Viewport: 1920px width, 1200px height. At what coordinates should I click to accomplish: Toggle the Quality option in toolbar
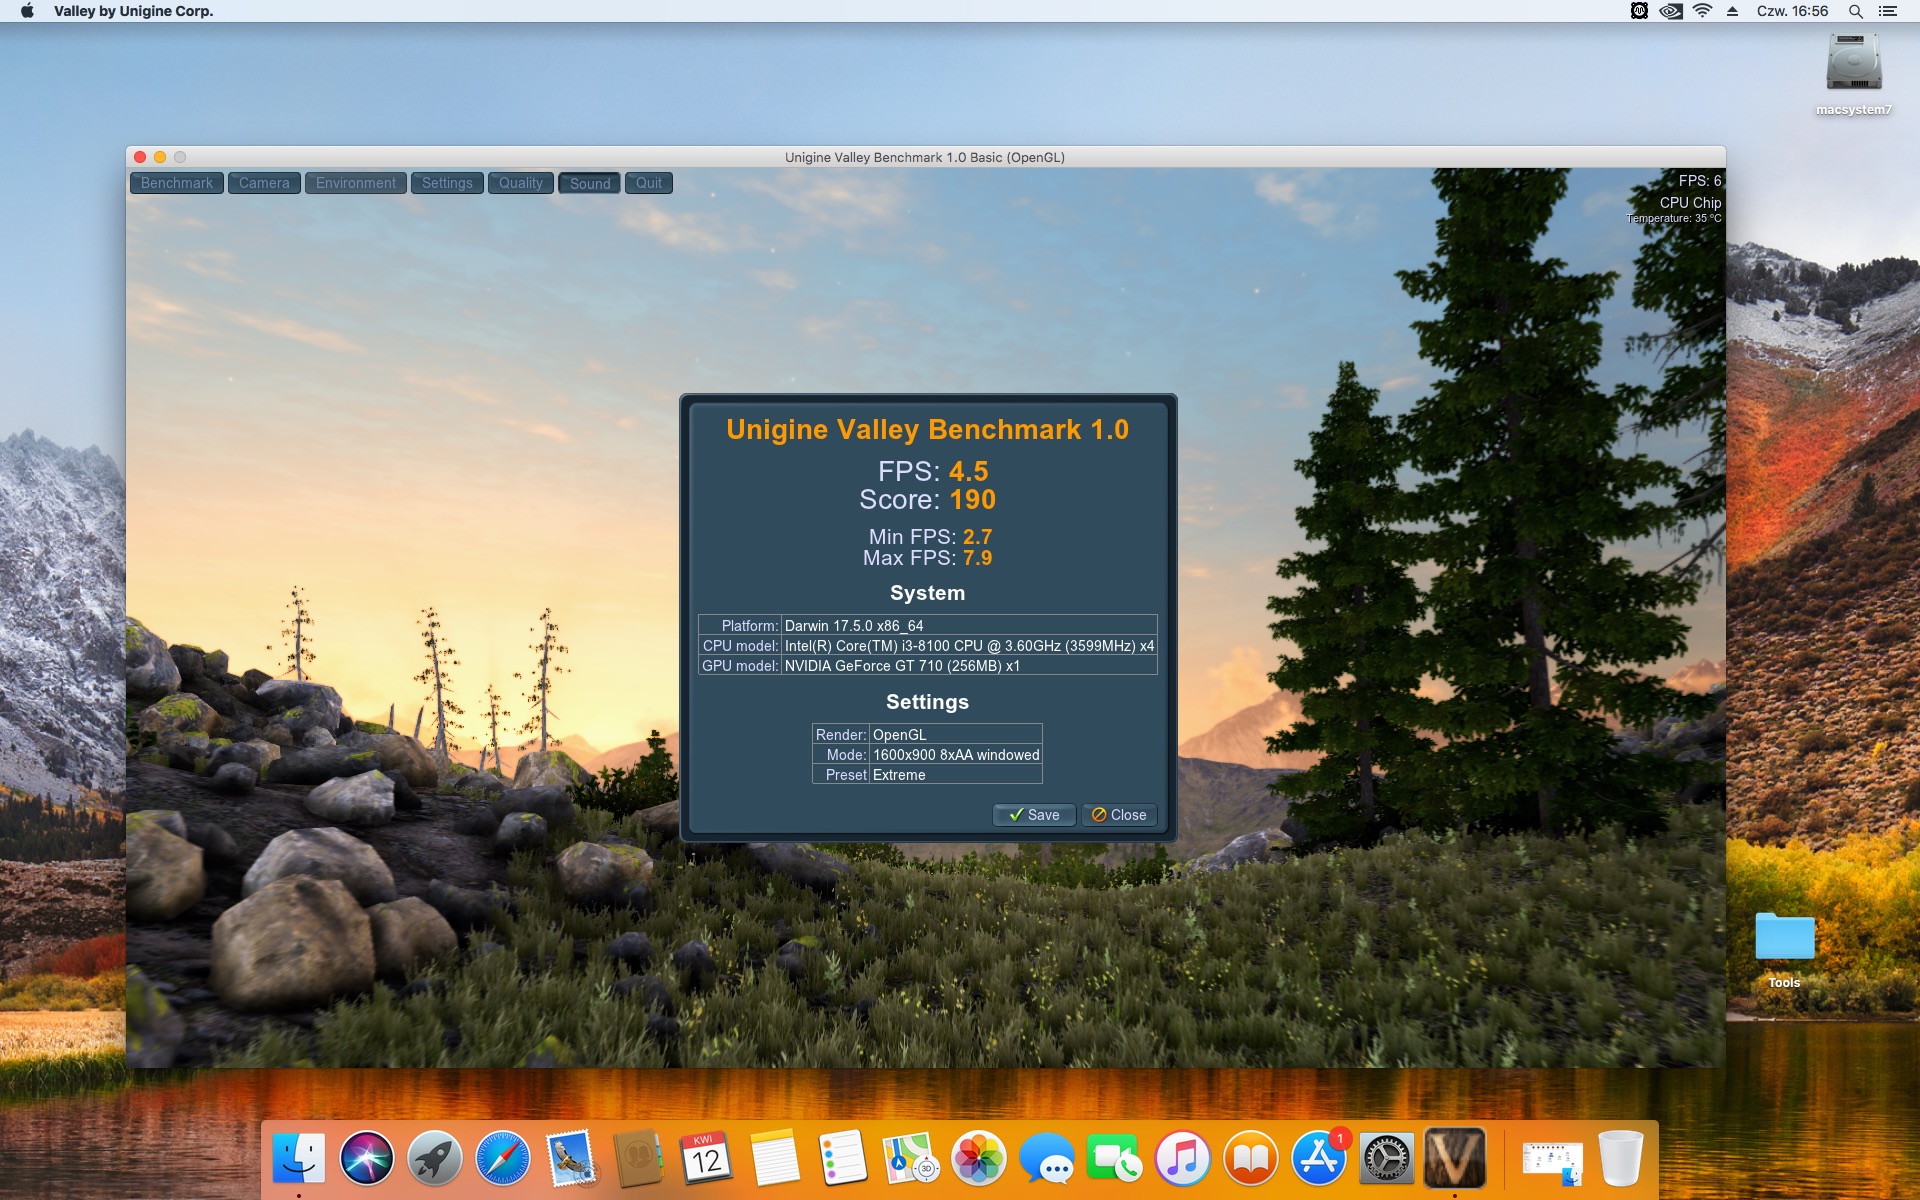click(520, 183)
